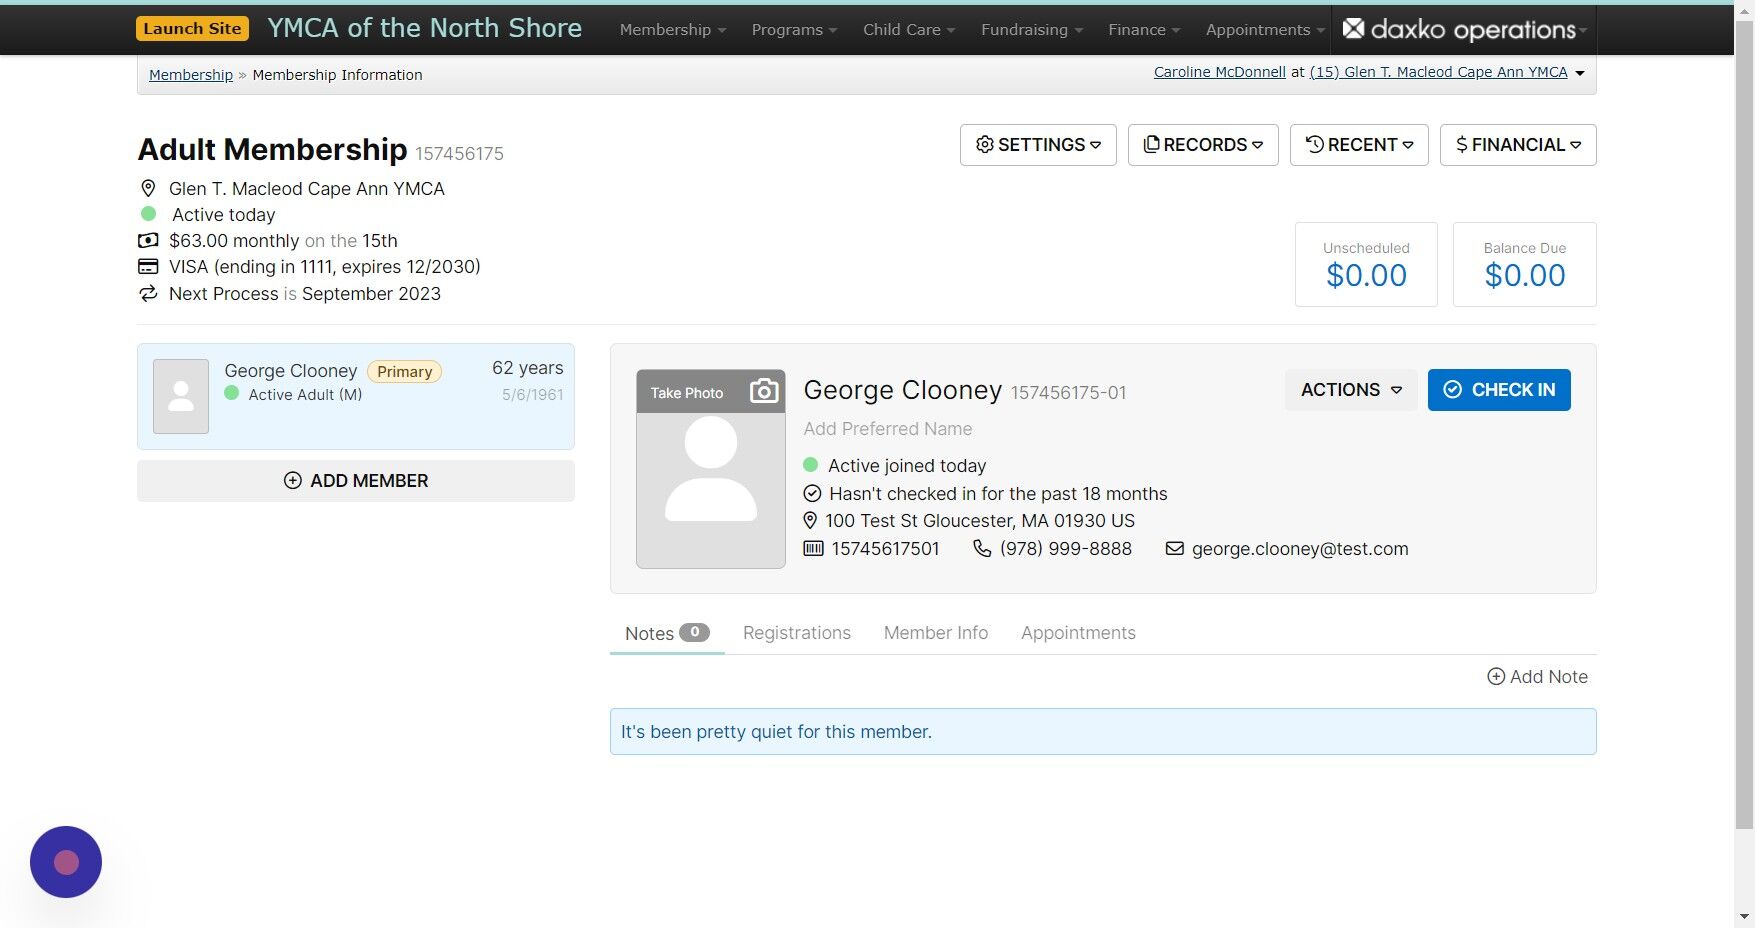Open the Caroline McDonnell user link
Viewport: 1755px width, 928px height.
(x=1220, y=72)
